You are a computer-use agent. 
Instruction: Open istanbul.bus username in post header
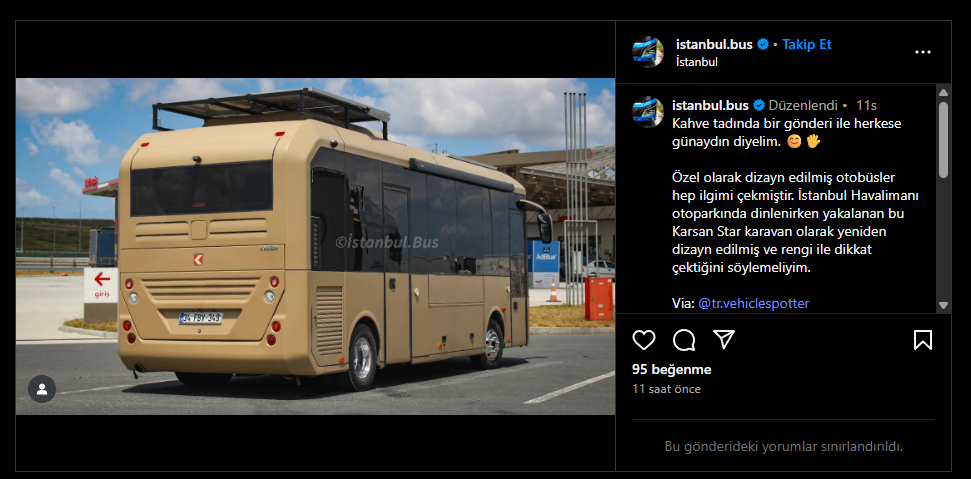tap(714, 45)
